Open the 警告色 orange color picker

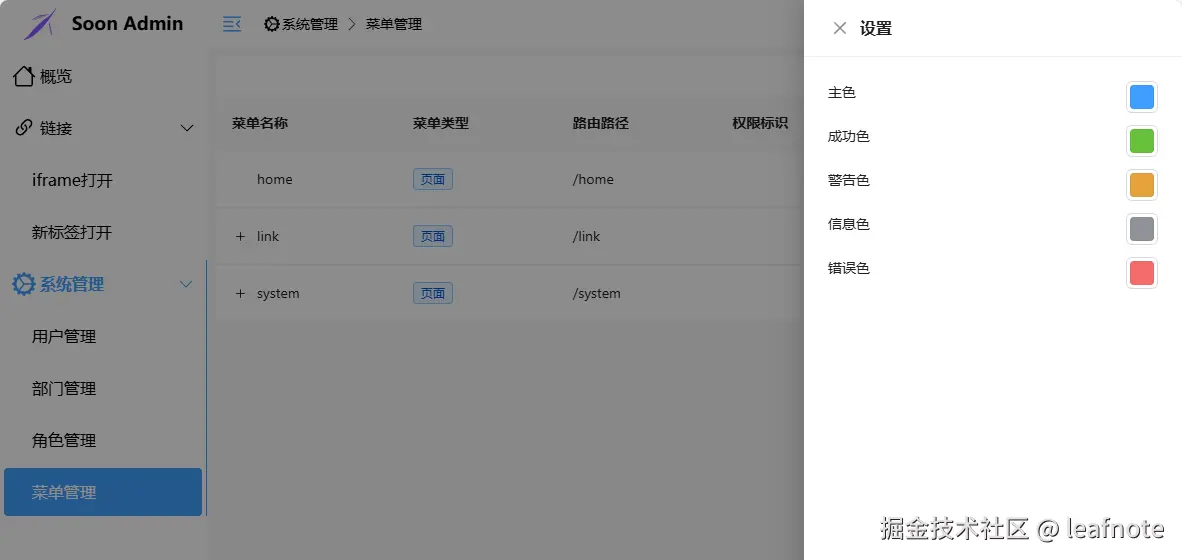(1141, 185)
